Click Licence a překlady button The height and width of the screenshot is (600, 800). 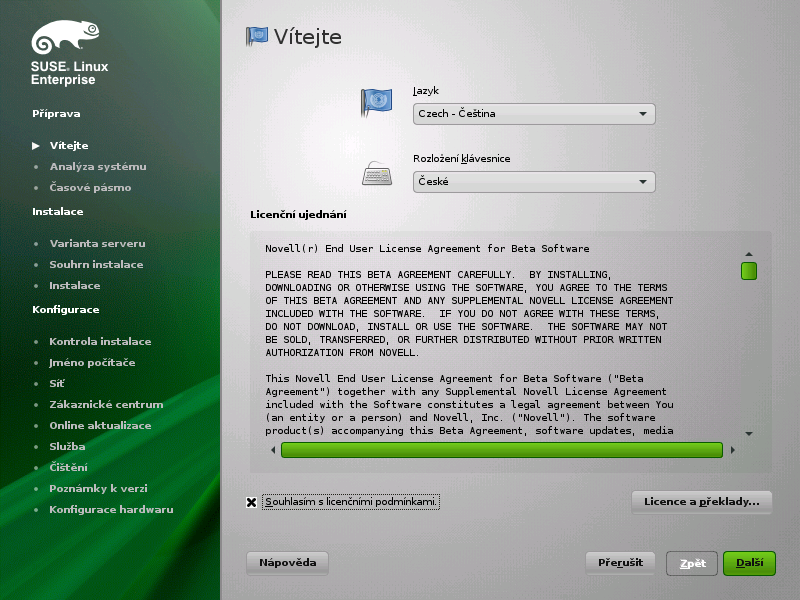(x=702, y=502)
